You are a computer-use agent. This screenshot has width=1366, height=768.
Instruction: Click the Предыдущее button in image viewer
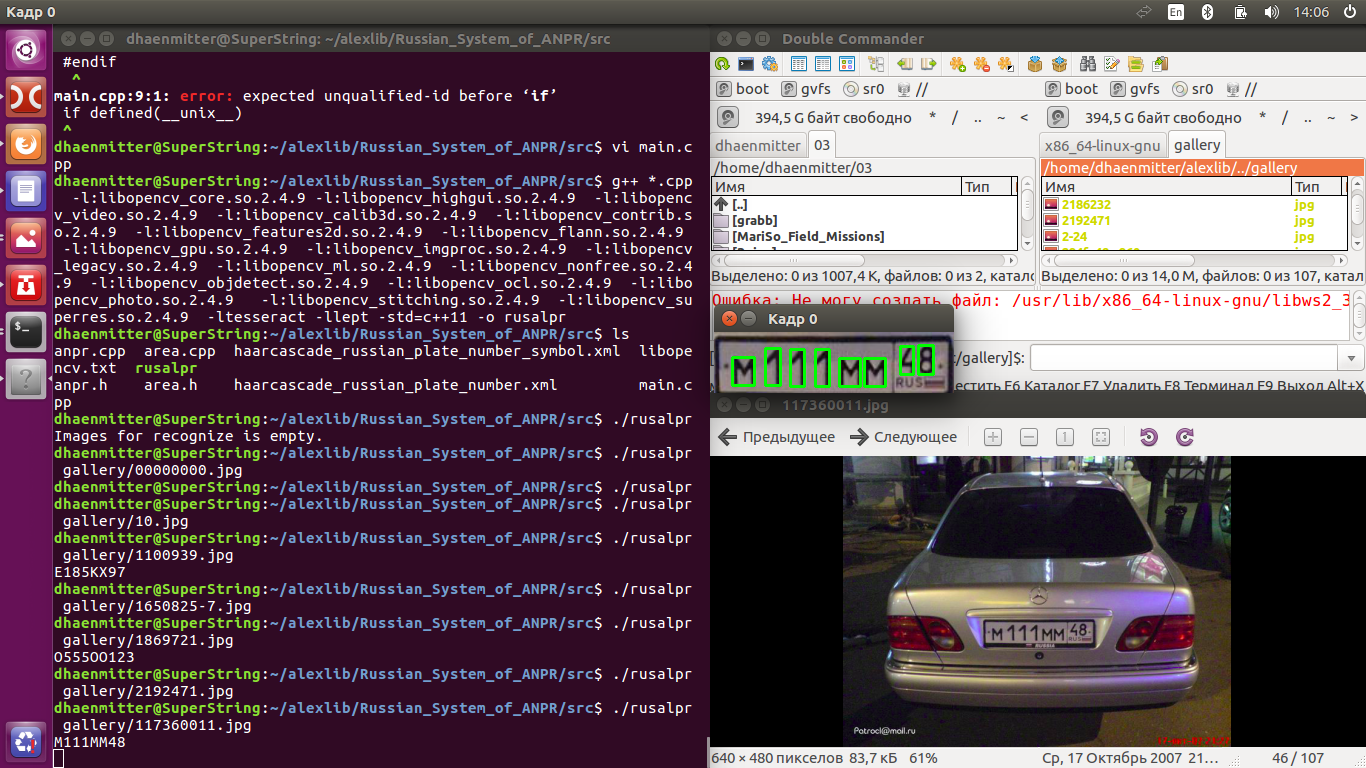coord(777,437)
